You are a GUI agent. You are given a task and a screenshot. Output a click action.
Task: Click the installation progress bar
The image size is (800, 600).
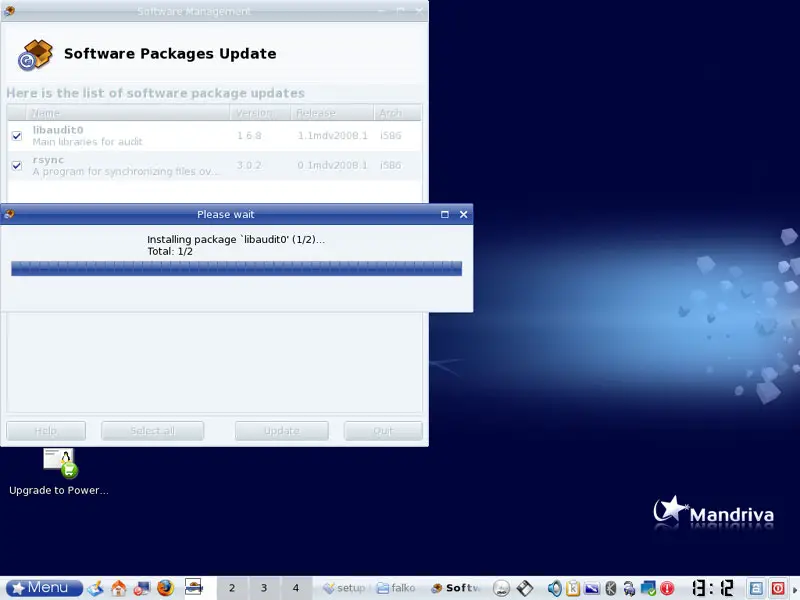236,268
